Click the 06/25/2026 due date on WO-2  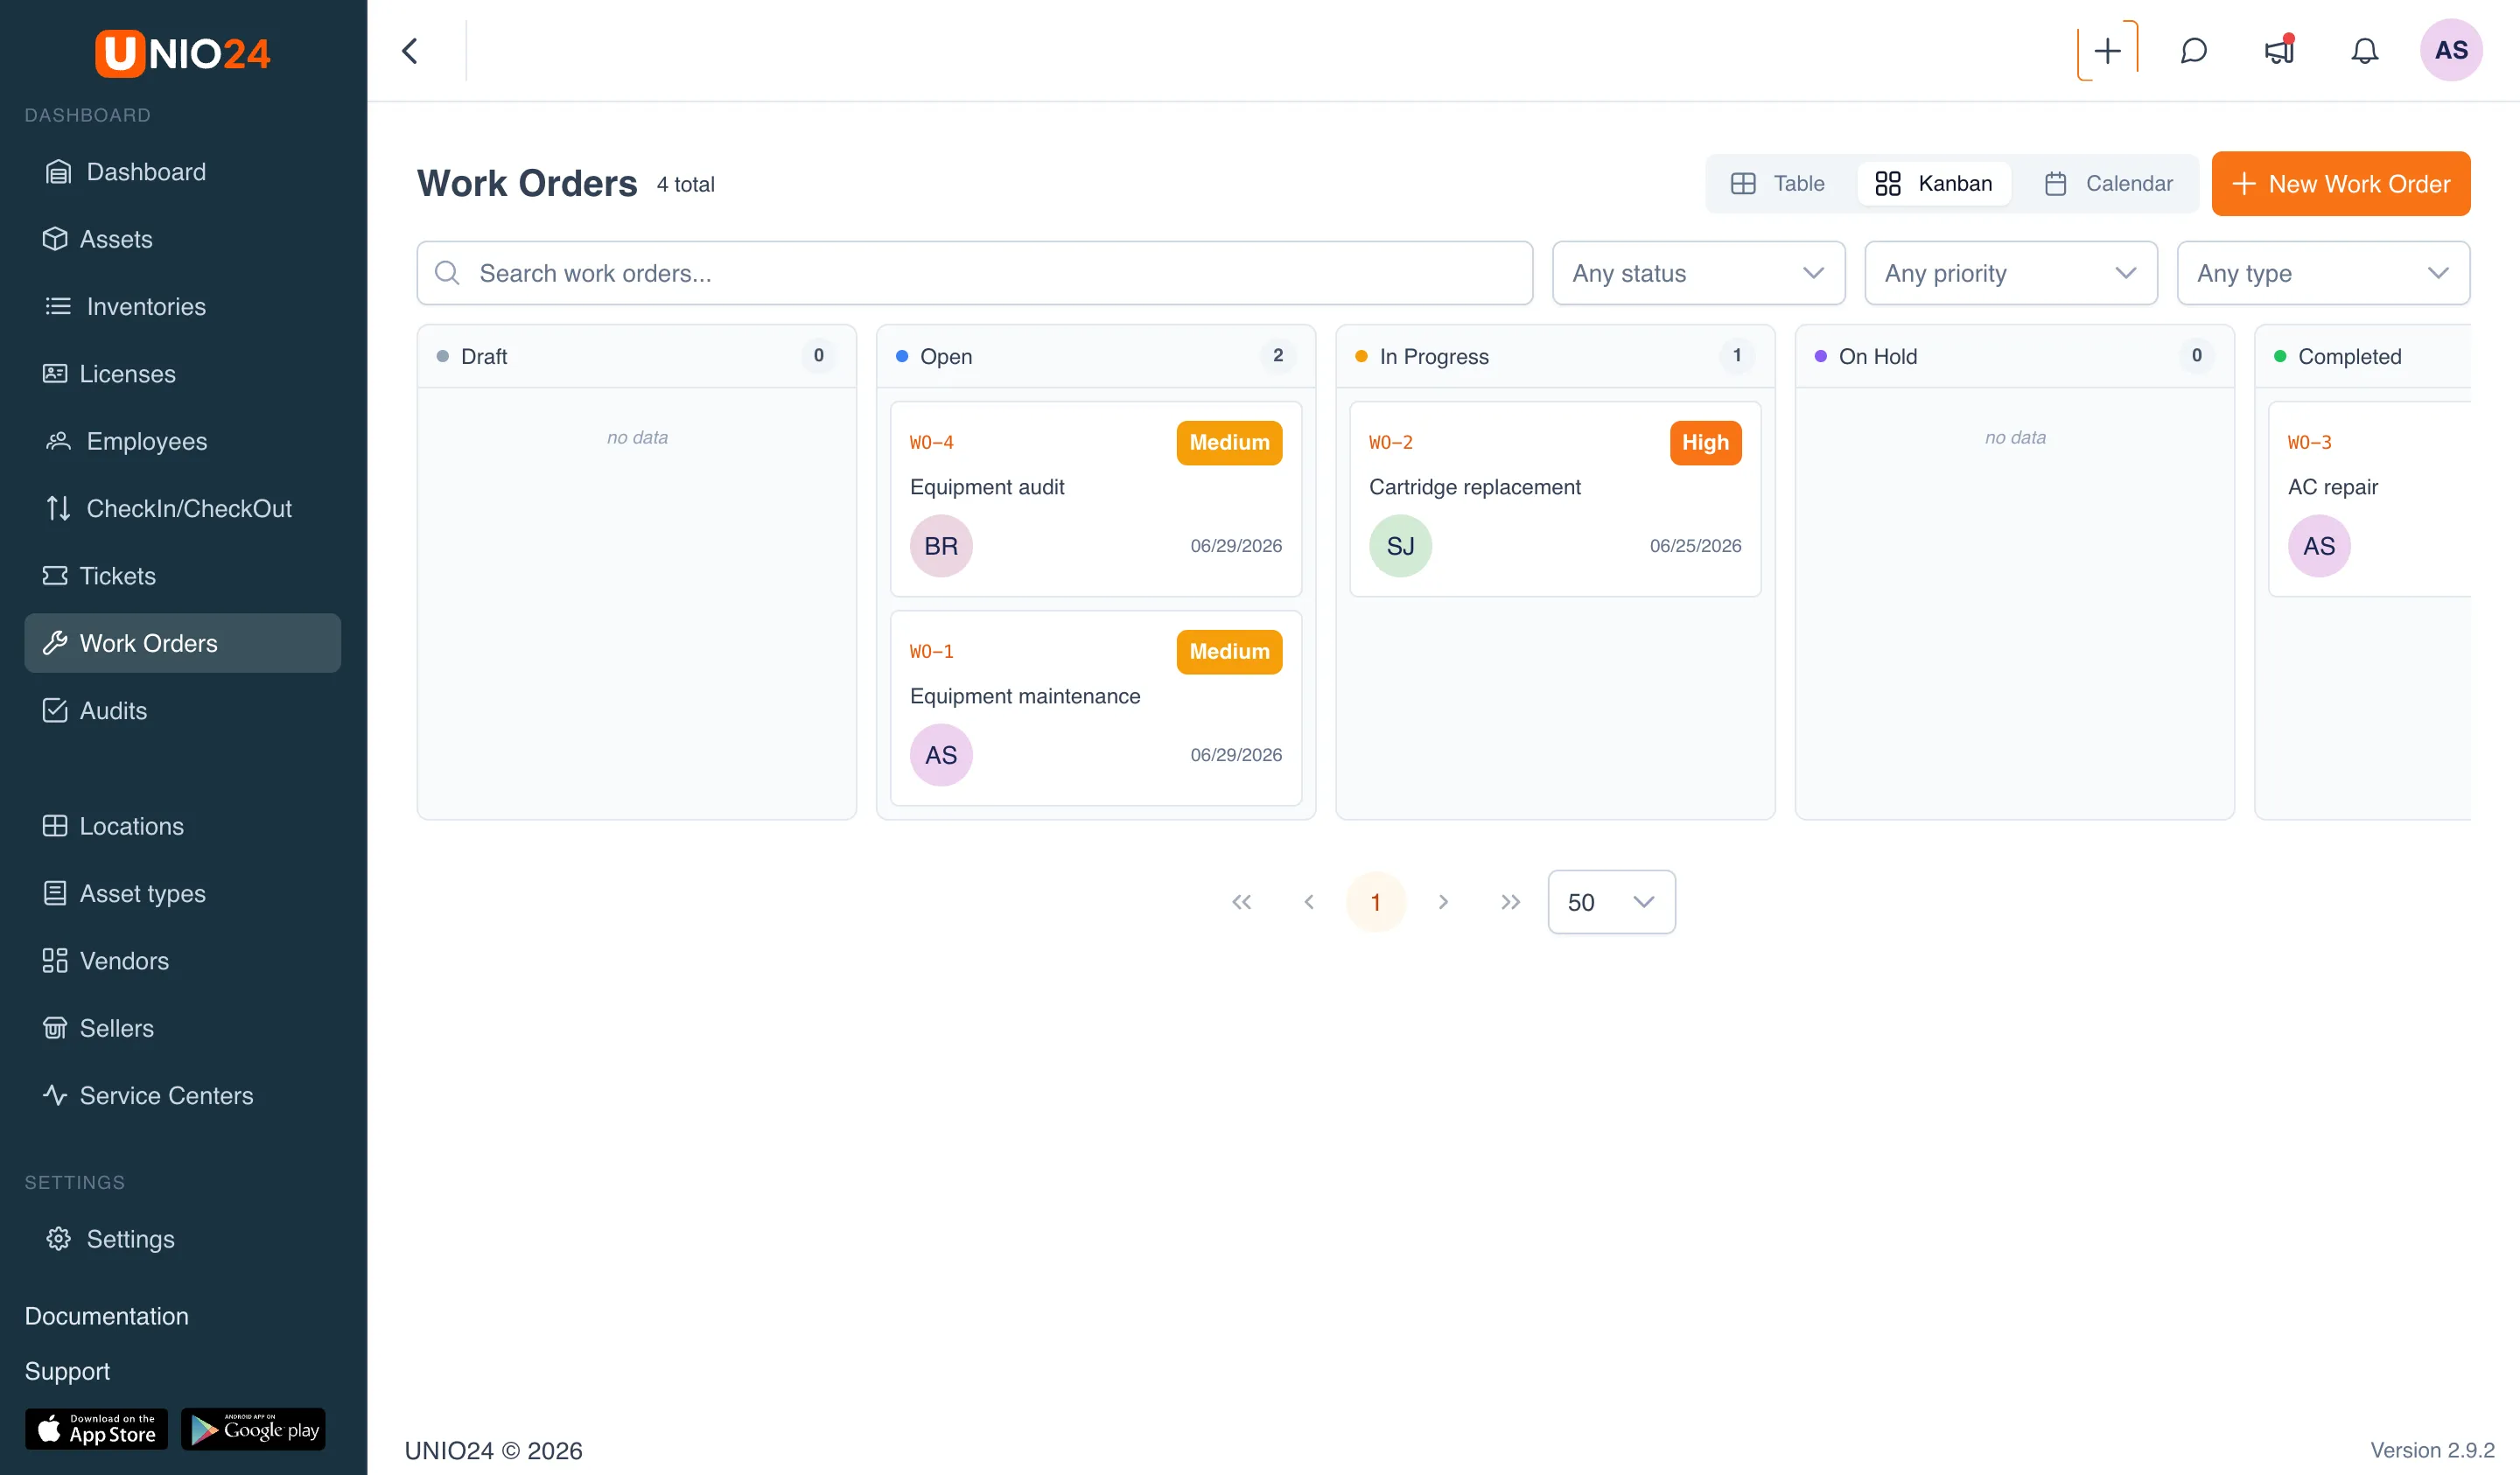click(1695, 546)
